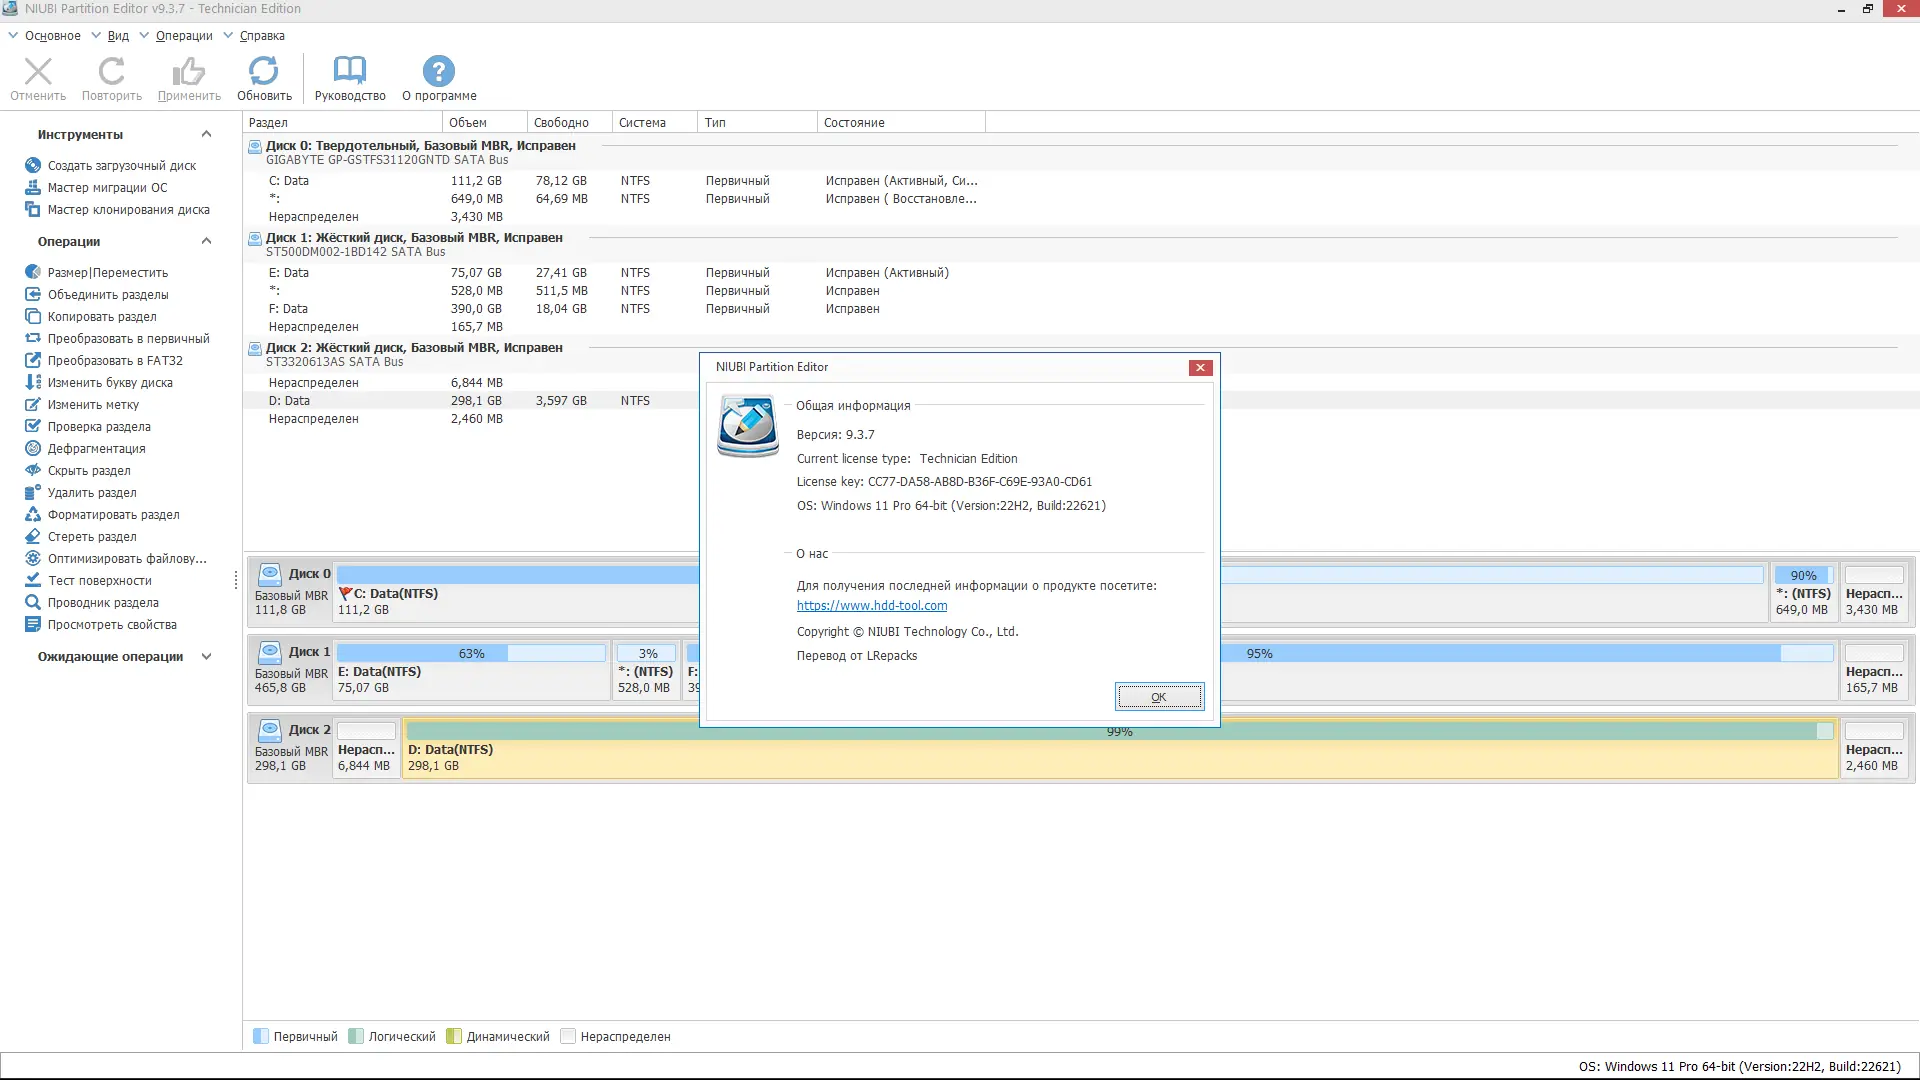Select Удалить раздел operation

92,493
